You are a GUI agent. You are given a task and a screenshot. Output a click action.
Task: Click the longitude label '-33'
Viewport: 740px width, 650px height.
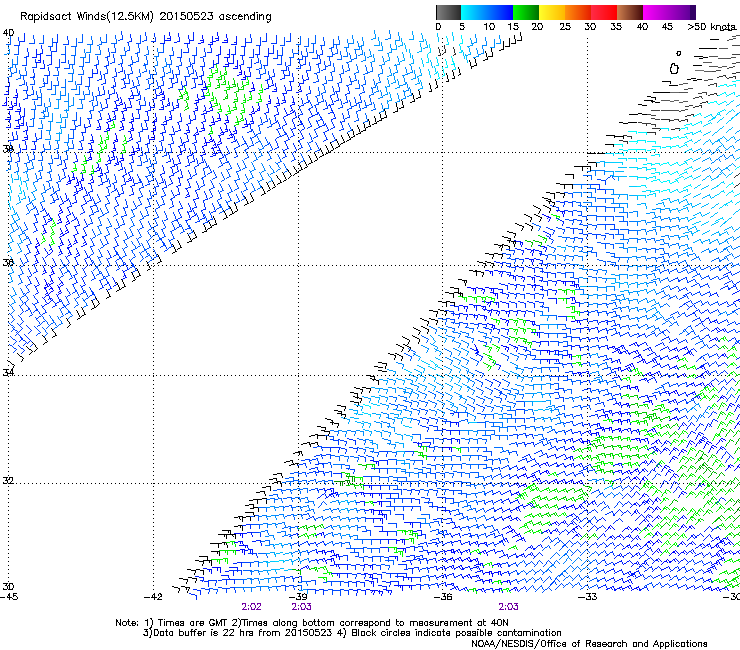coord(588,597)
